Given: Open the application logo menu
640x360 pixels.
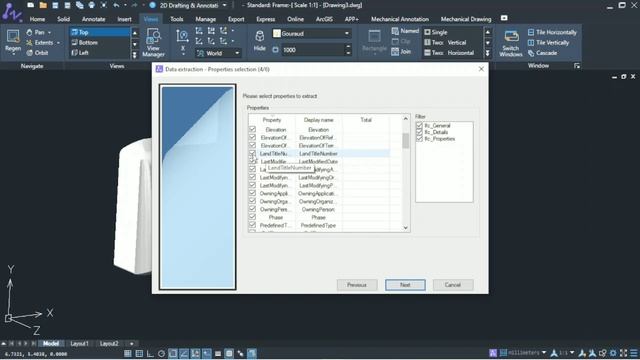Looking at the screenshot, I should click(x=11, y=11).
